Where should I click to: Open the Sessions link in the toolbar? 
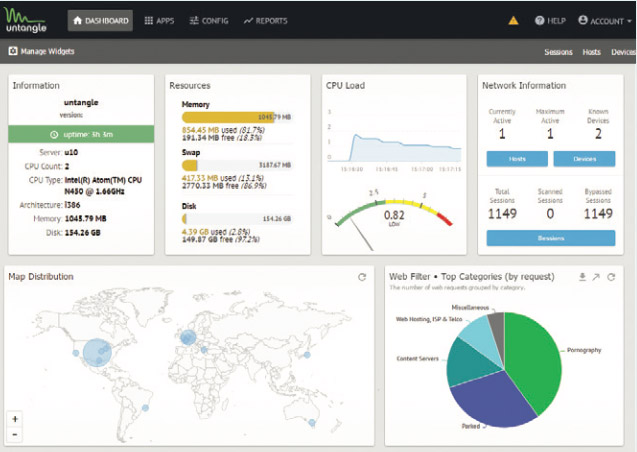(558, 52)
